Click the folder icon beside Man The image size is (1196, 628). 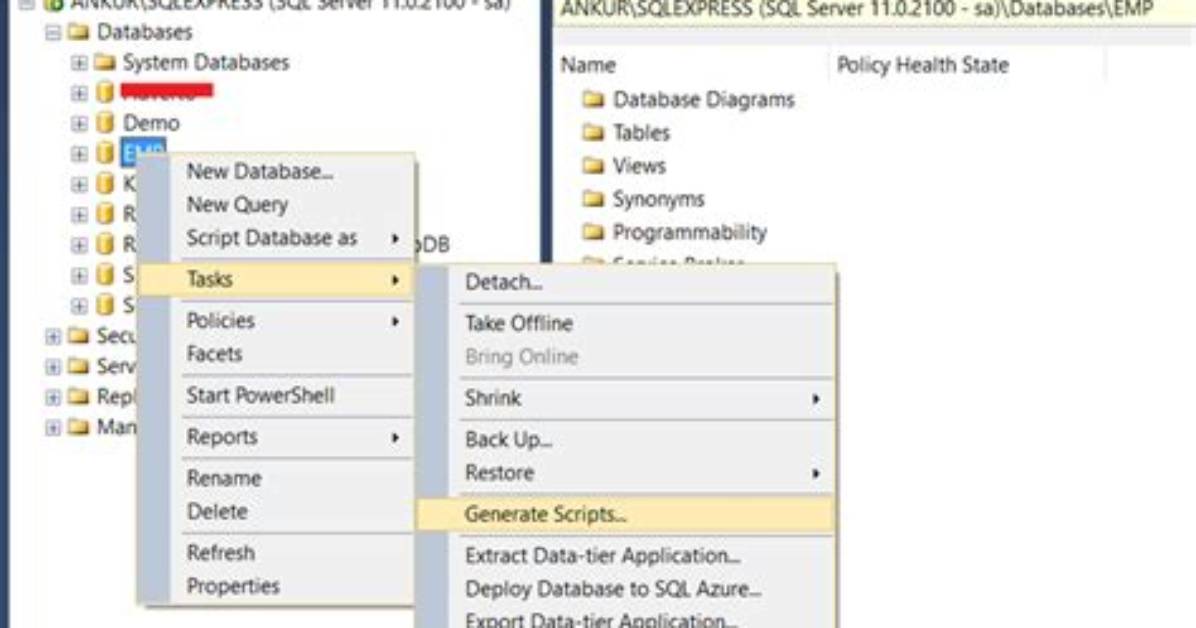point(78,427)
